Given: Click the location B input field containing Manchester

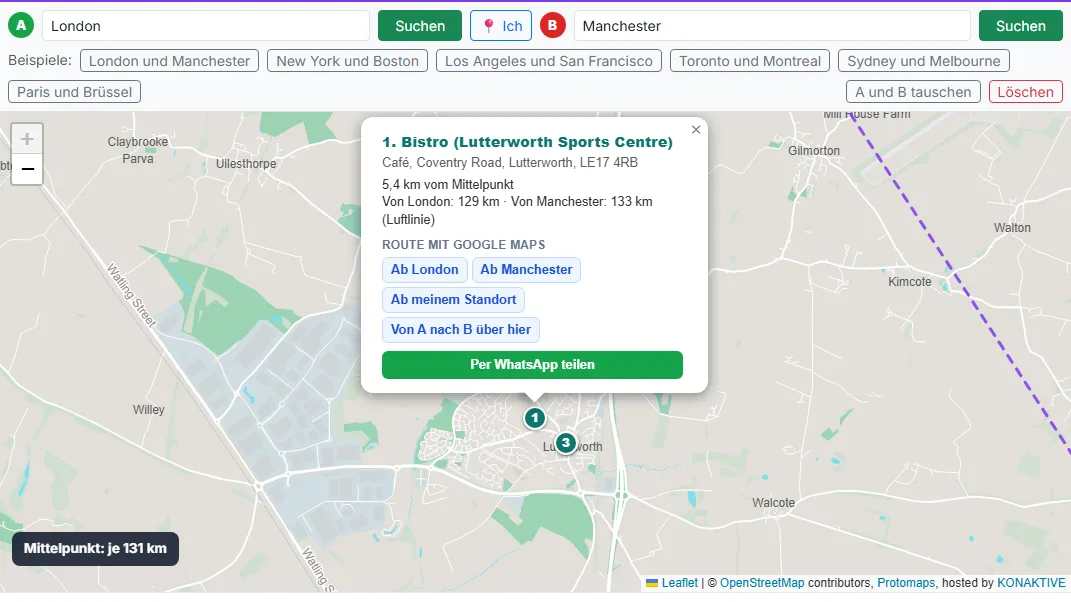Looking at the screenshot, I should (x=772, y=26).
